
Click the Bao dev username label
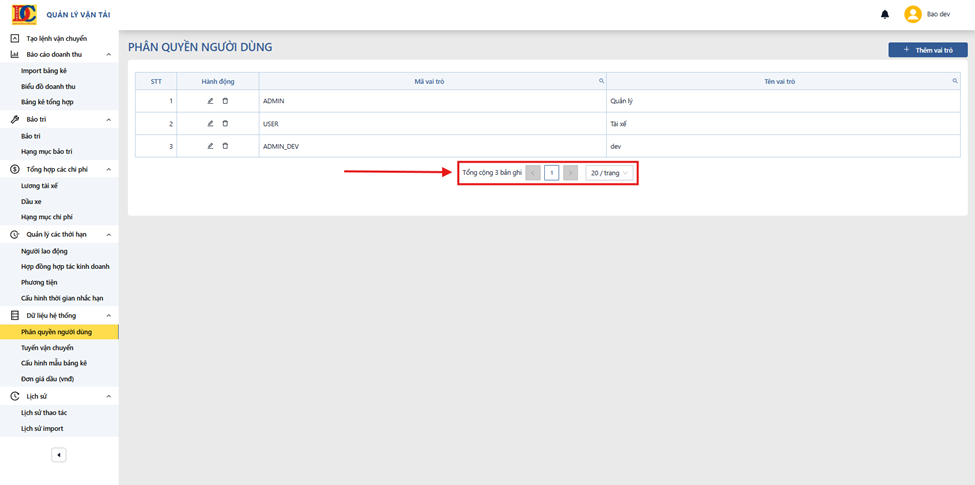[x=938, y=14]
